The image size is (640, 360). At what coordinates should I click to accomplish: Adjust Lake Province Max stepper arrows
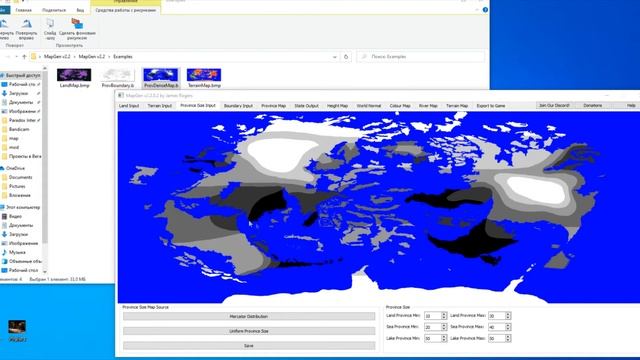point(508,338)
